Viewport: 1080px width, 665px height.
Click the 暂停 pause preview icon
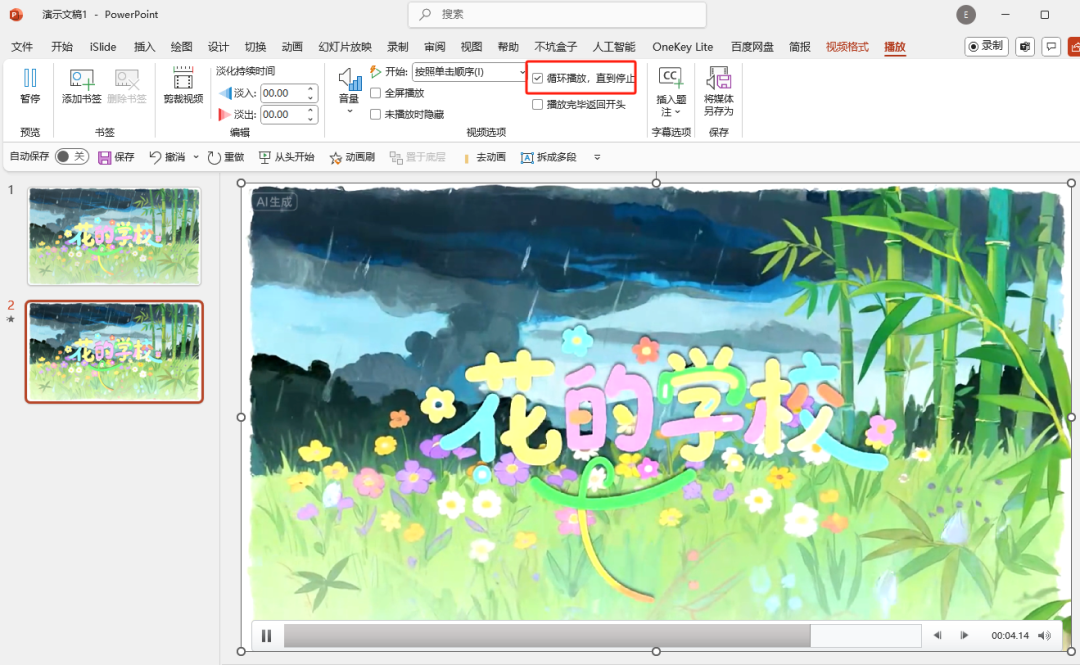coord(30,80)
